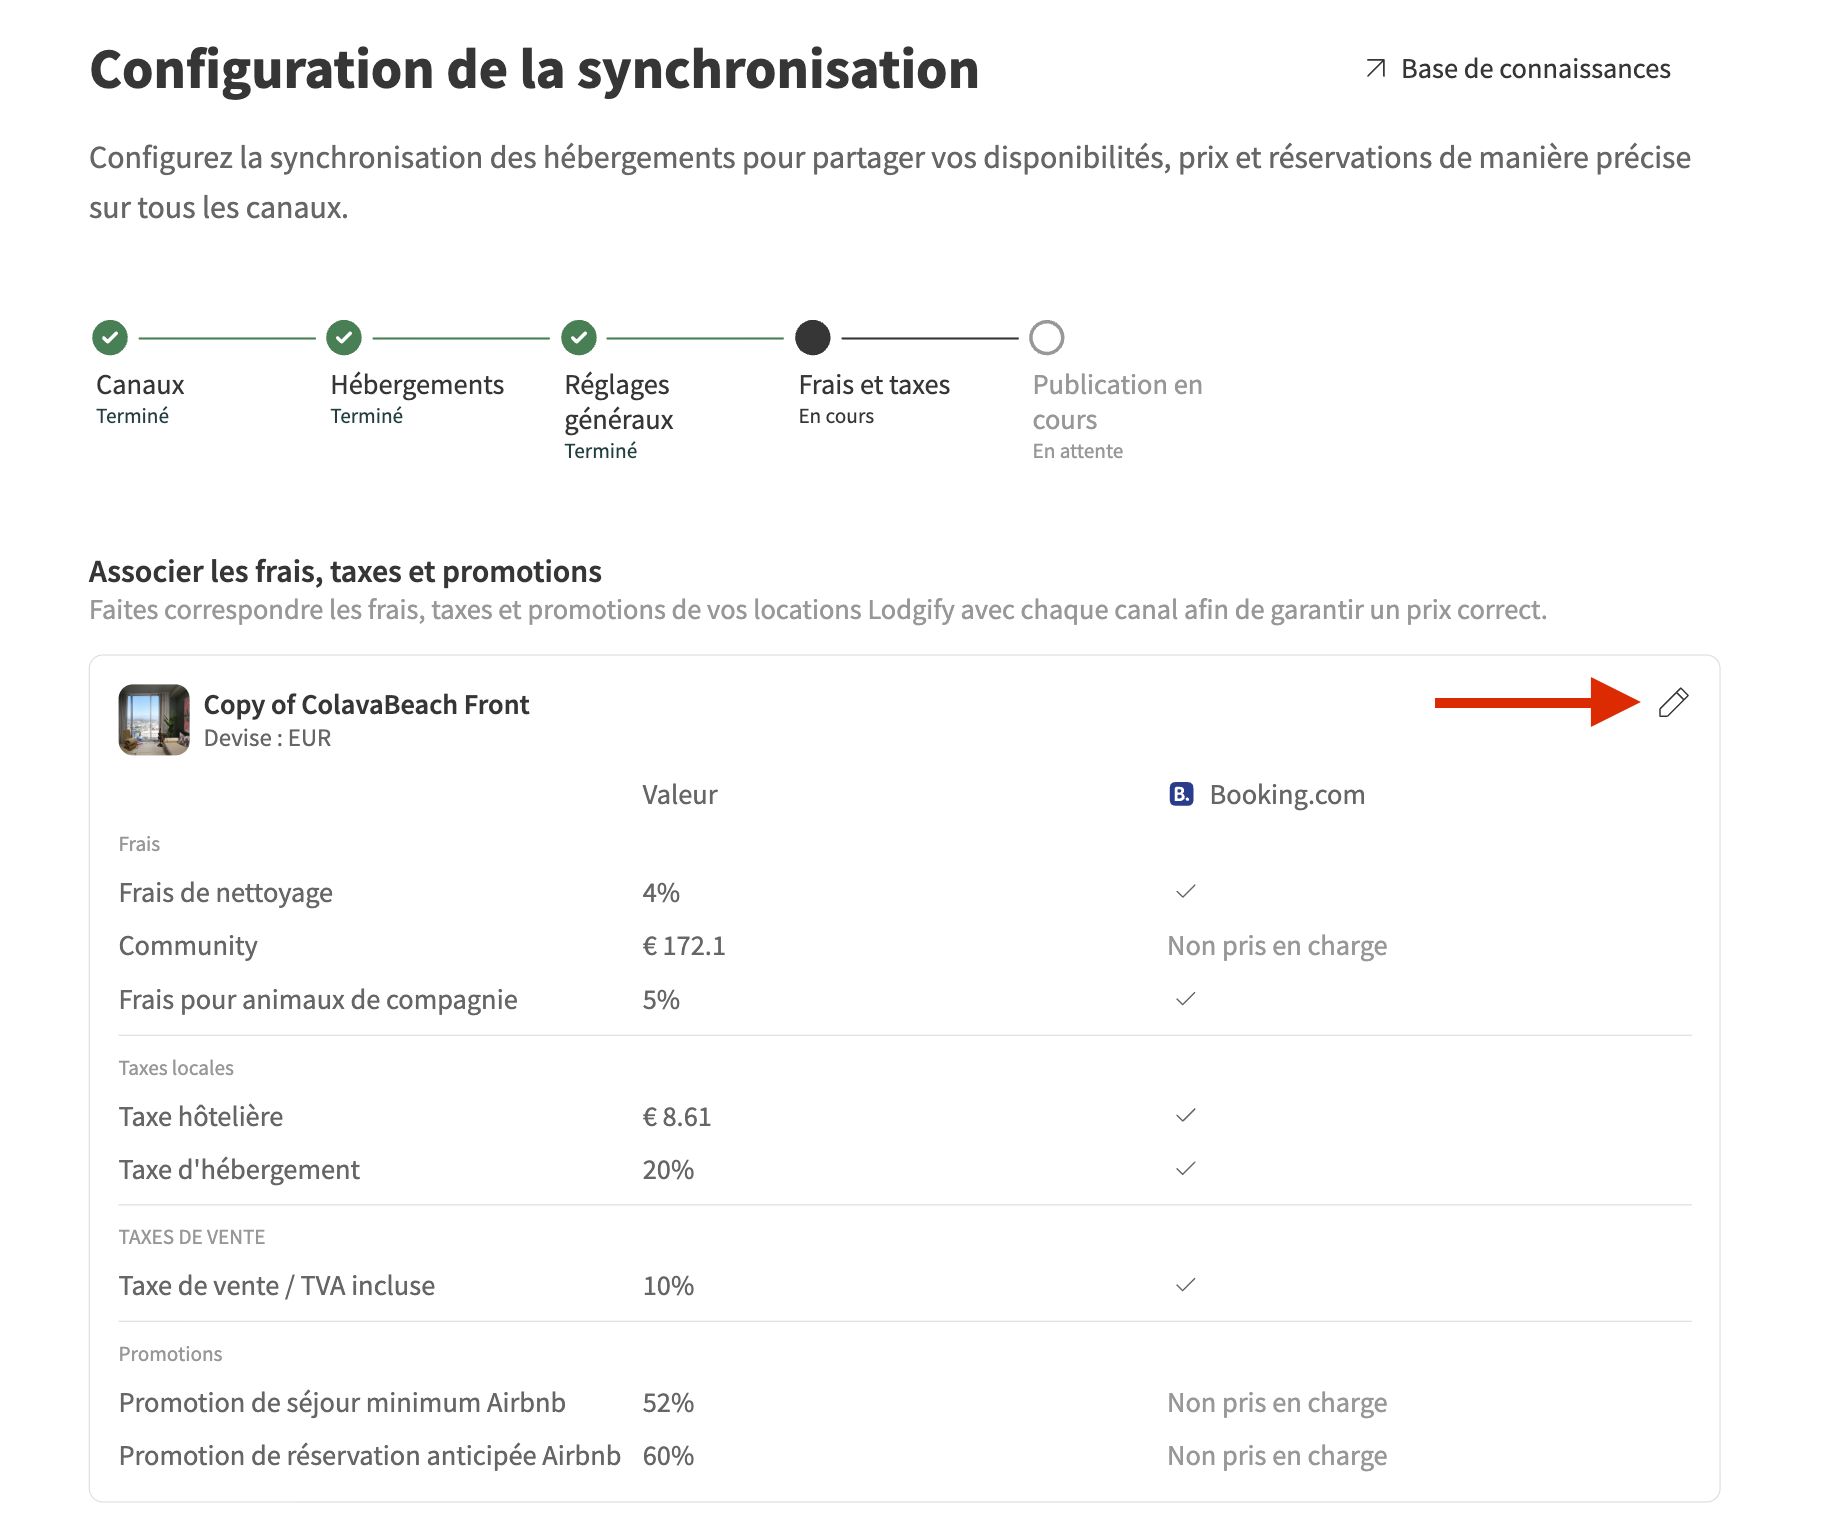This screenshot has height=1538, width=1826.
Task: Click the Booking.com logo icon
Action: tap(1181, 794)
